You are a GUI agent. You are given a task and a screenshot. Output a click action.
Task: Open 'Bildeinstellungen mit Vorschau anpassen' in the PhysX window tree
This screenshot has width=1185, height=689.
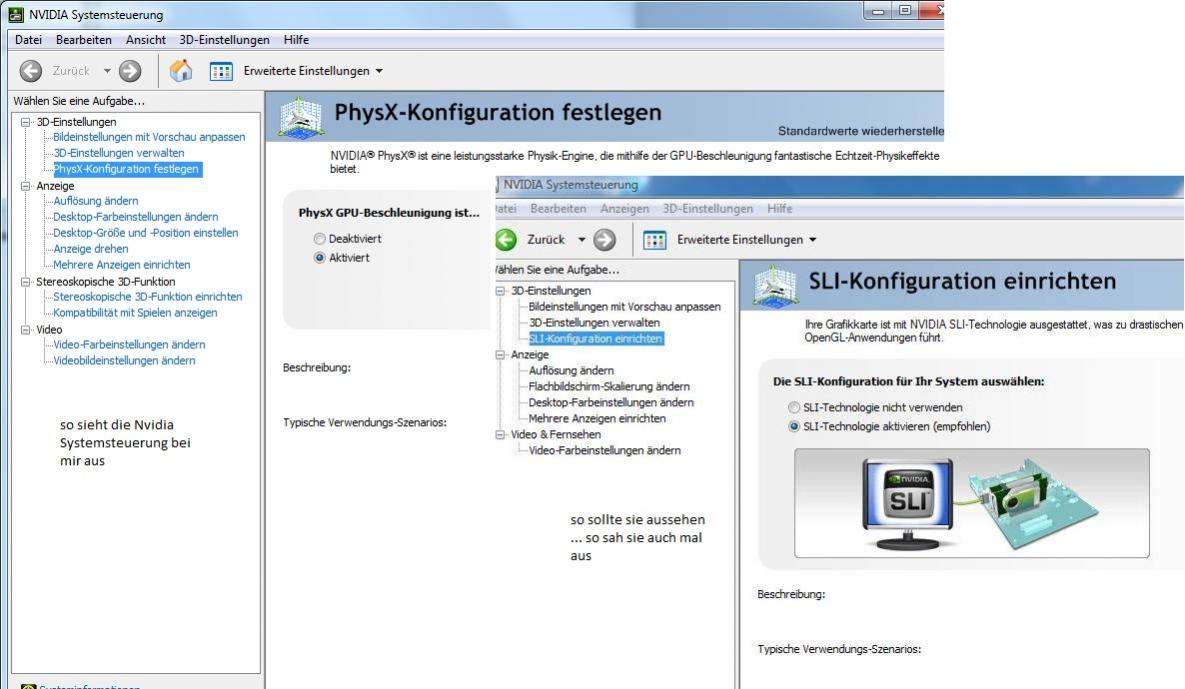[x=150, y=137]
